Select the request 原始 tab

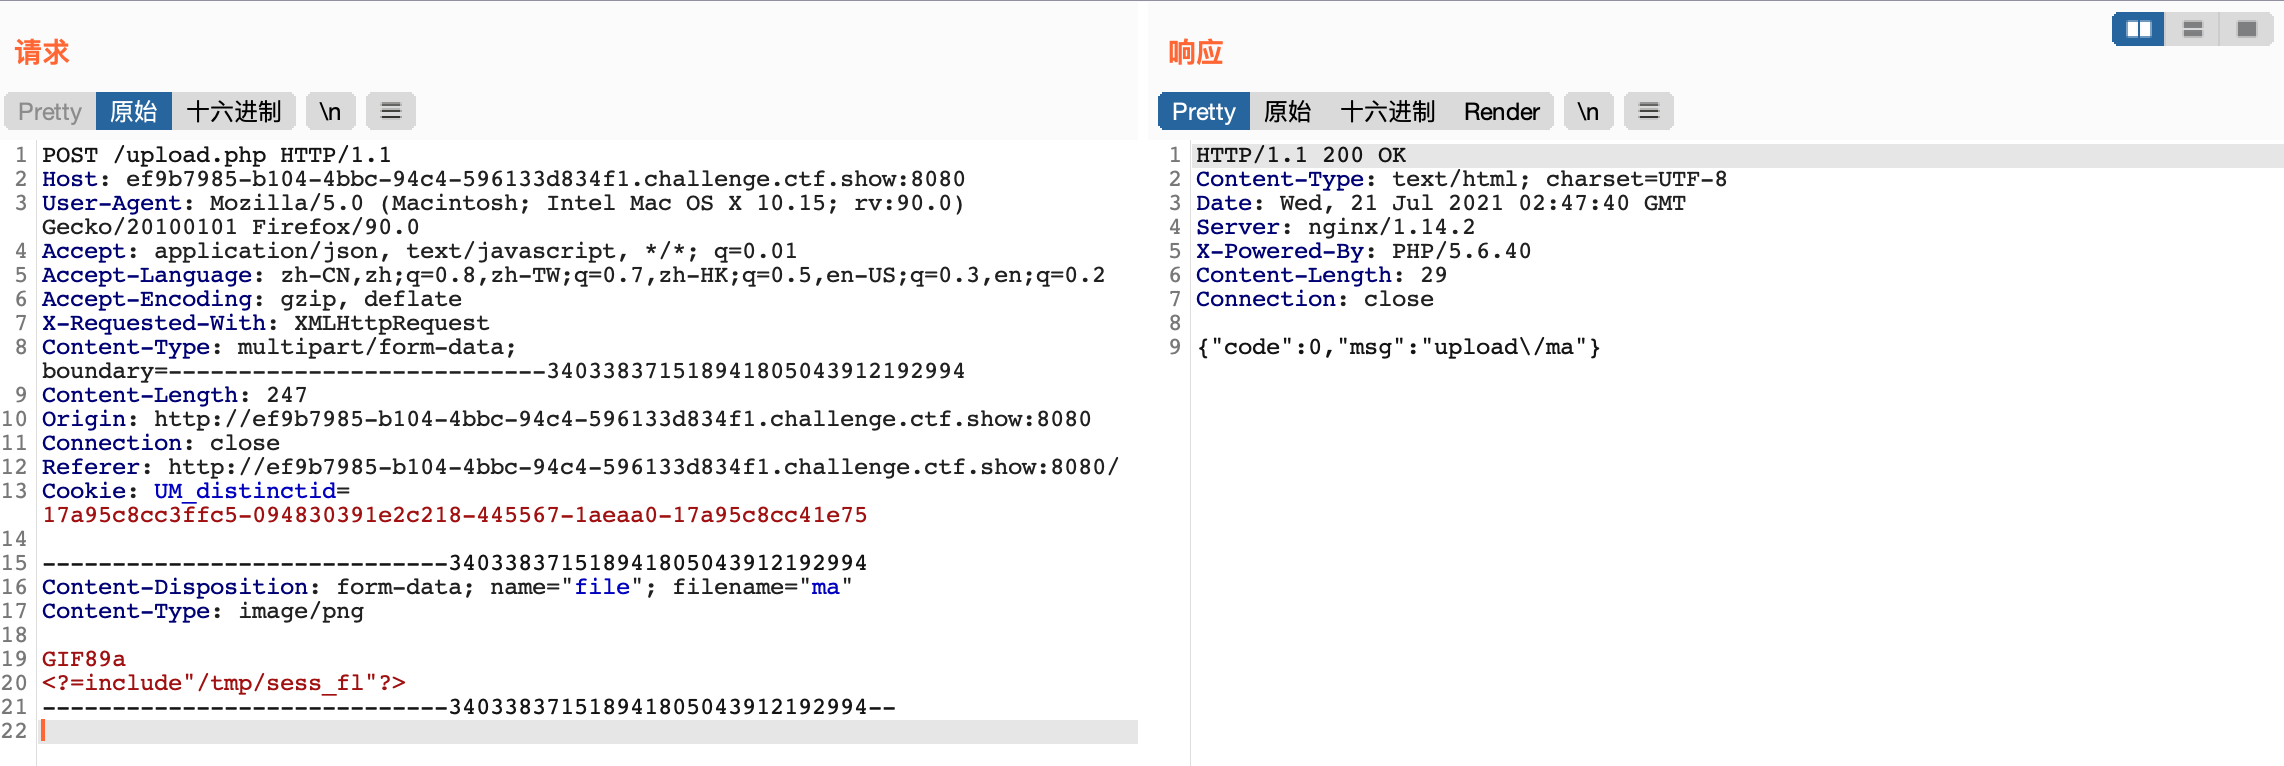click(134, 111)
